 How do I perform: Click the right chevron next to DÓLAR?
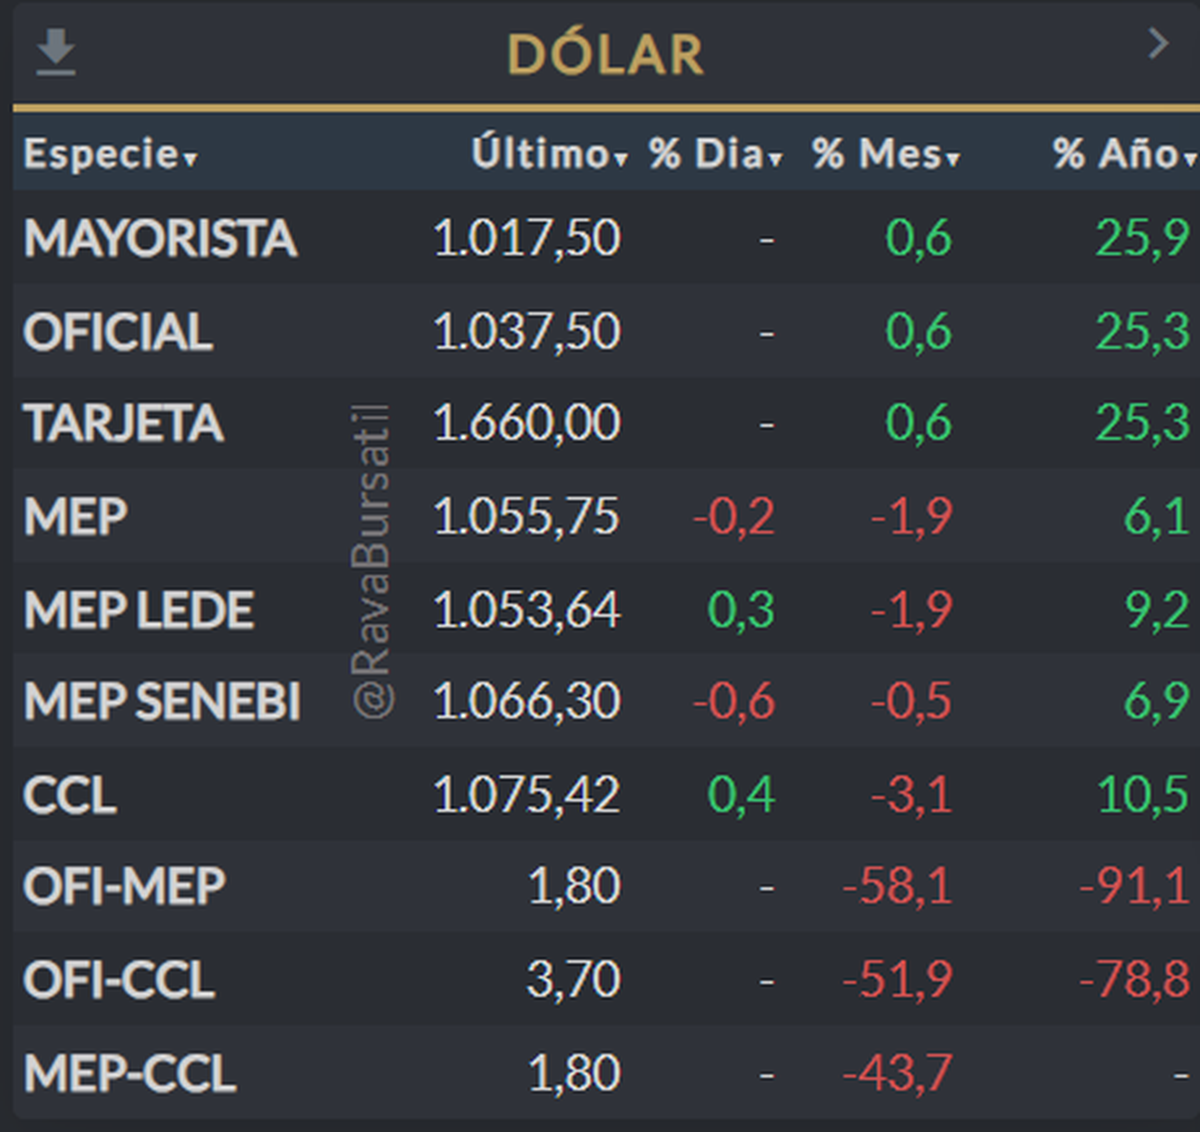(1158, 44)
